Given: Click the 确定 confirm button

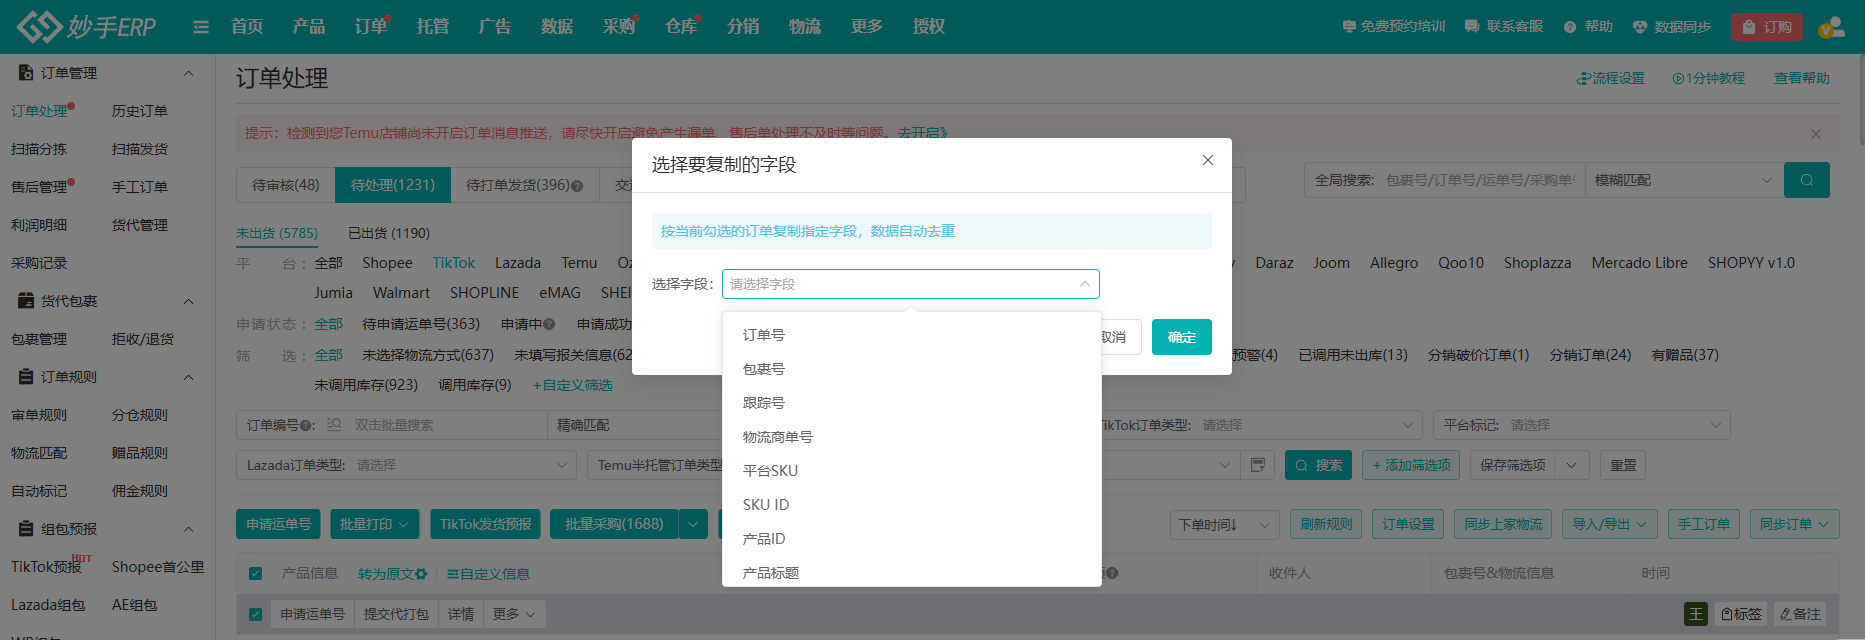Looking at the screenshot, I should pyautogui.click(x=1181, y=337).
